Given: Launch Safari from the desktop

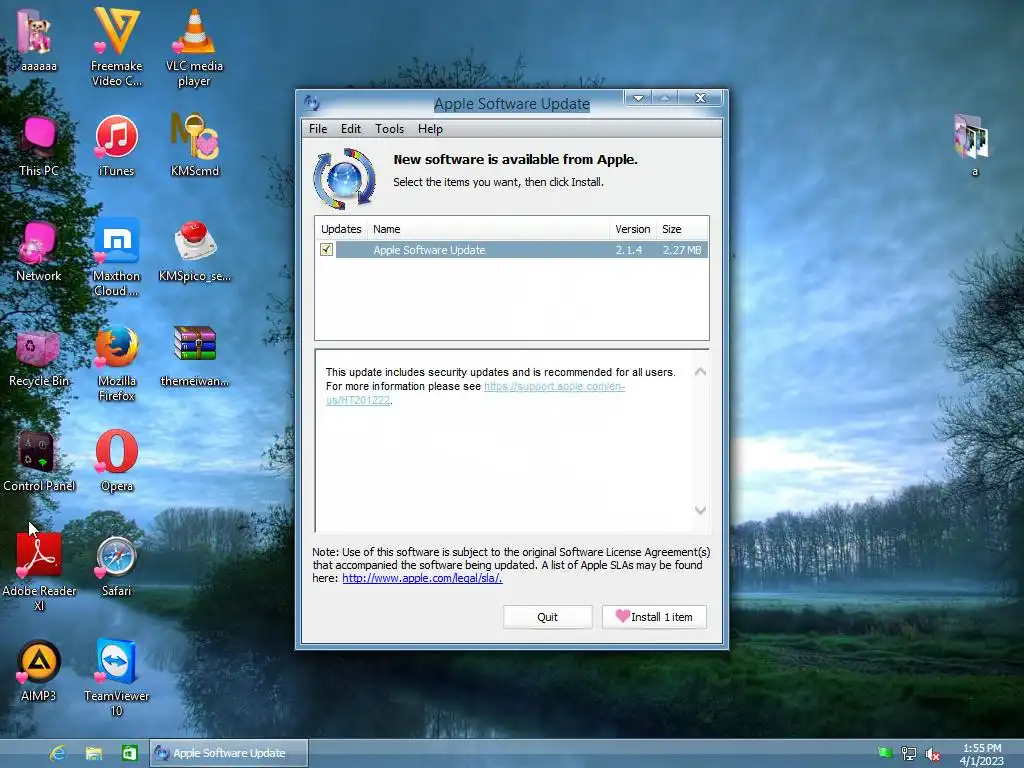Looking at the screenshot, I should click(116, 566).
